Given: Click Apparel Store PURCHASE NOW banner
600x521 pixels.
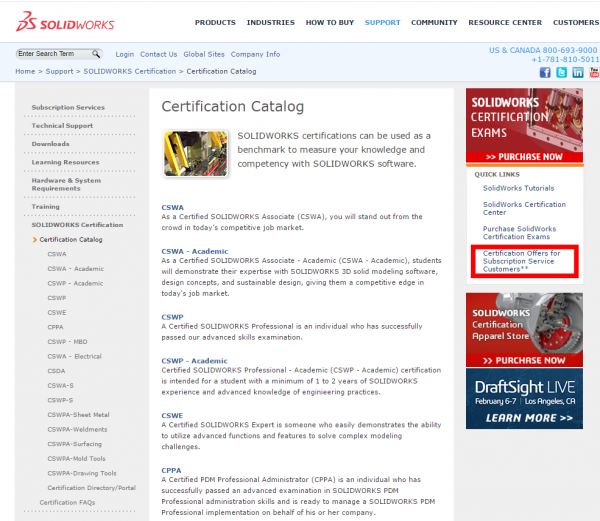Looking at the screenshot, I should click(524, 330).
